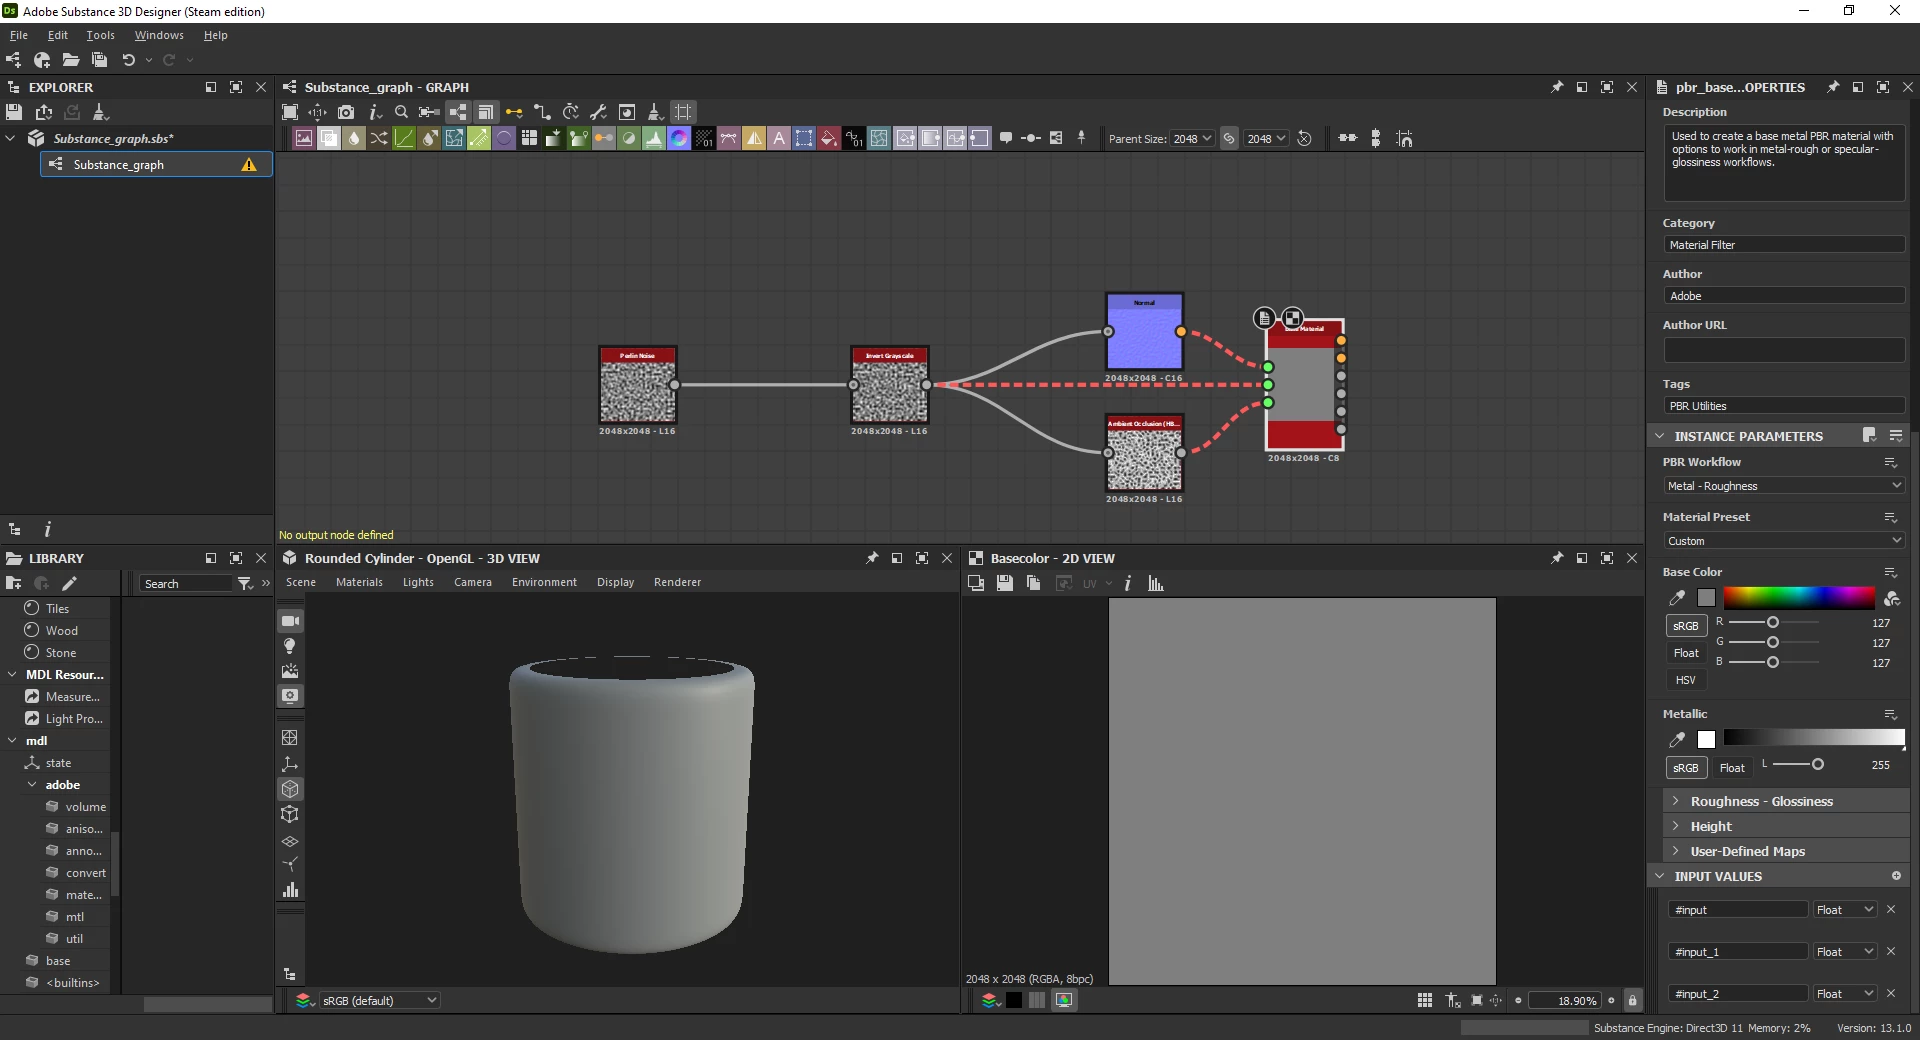Switch Metallic to Float mode

[1732, 768]
